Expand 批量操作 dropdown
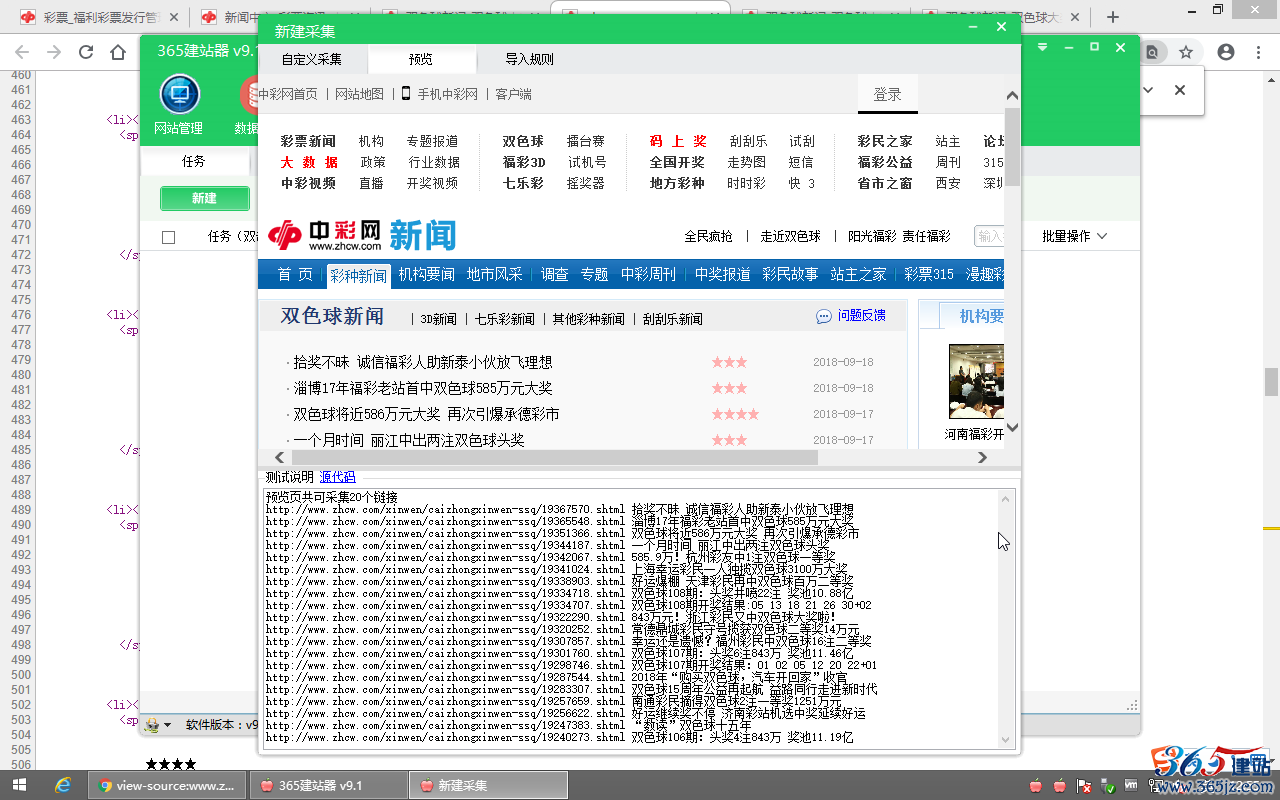 (1075, 236)
